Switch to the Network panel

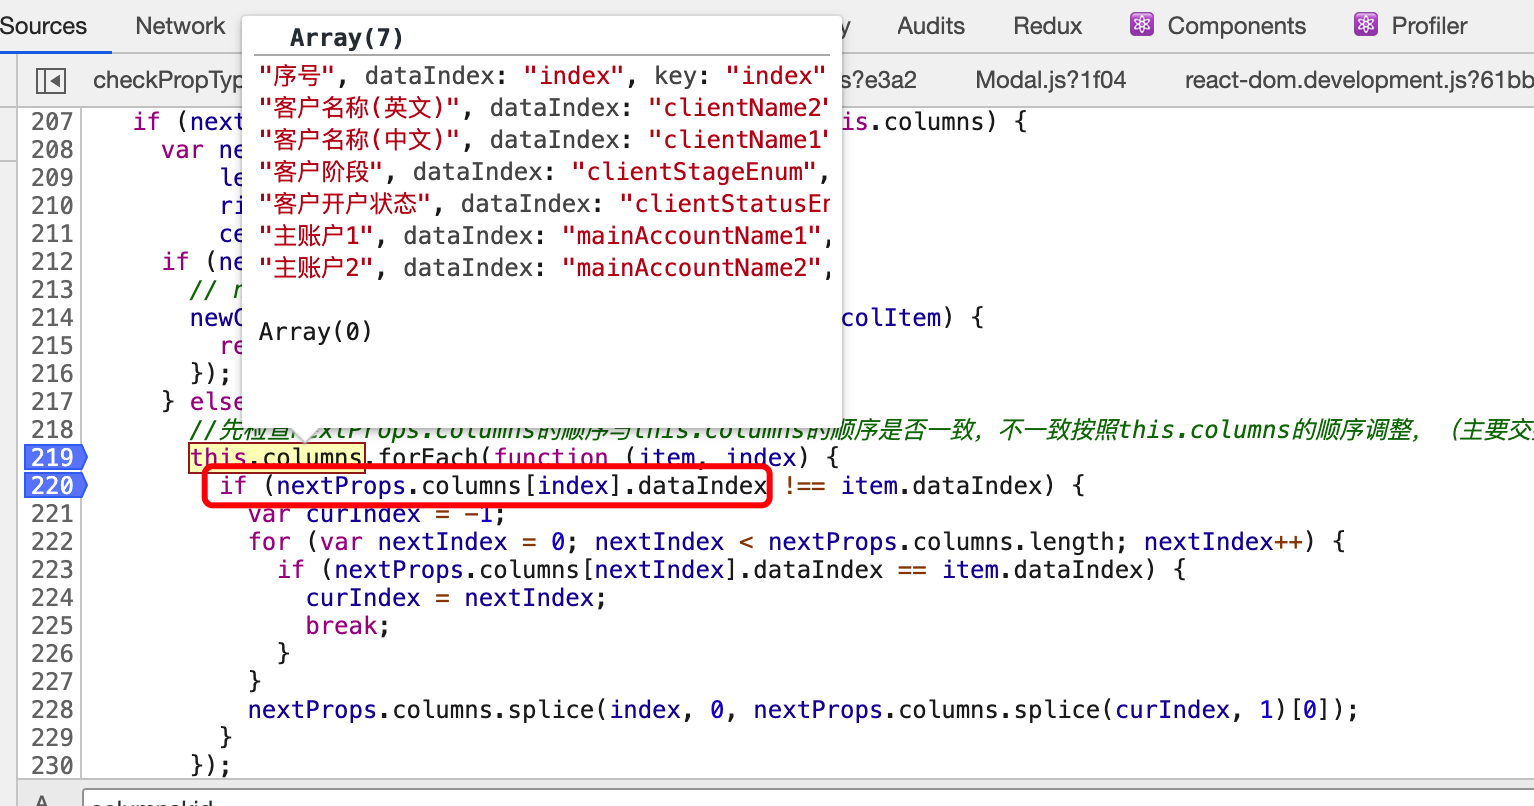tap(180, 25)
